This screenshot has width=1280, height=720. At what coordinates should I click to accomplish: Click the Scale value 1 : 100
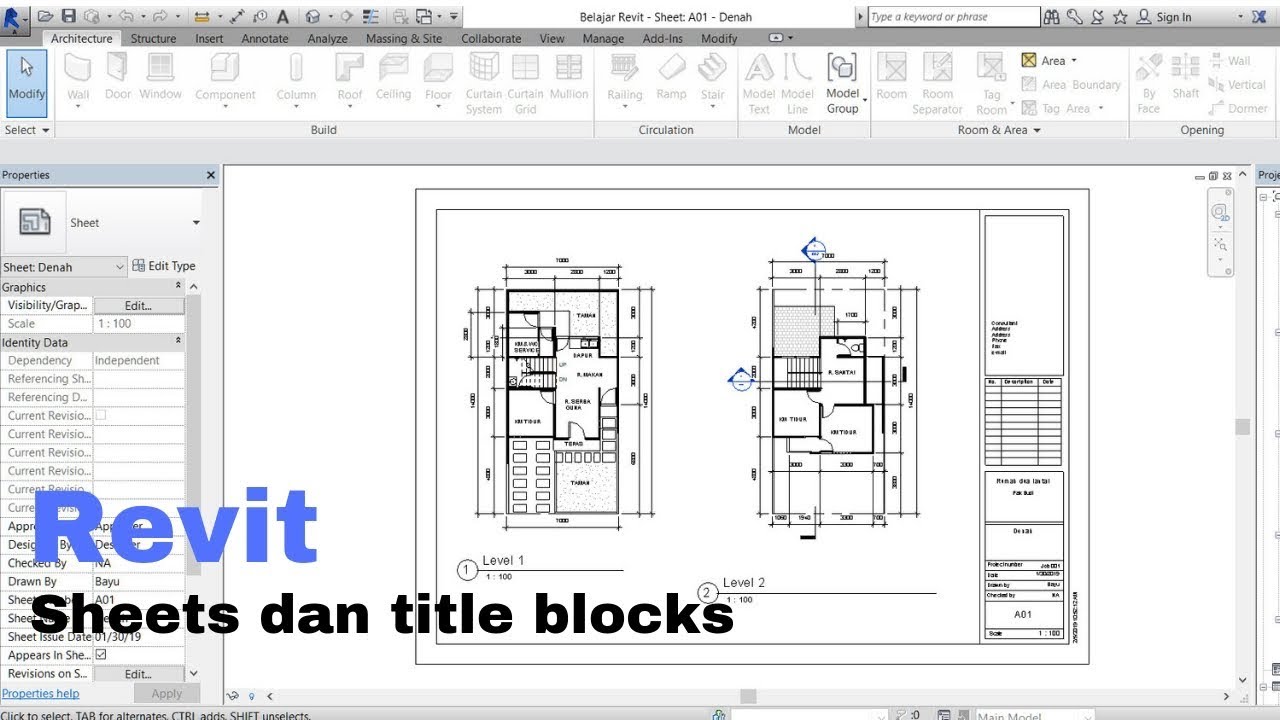click(138, 324)
